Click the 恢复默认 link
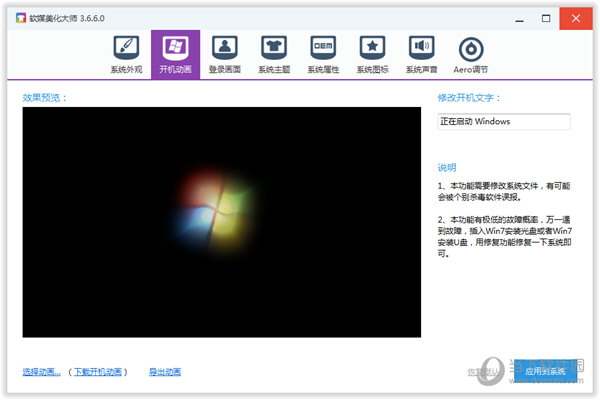Viewport: 600px width, 400px height. (x=484, y=372)
